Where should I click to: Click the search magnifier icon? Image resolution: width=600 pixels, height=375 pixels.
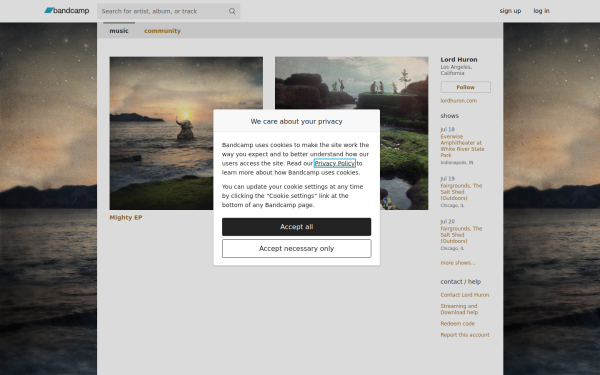[x=232, y=11]
